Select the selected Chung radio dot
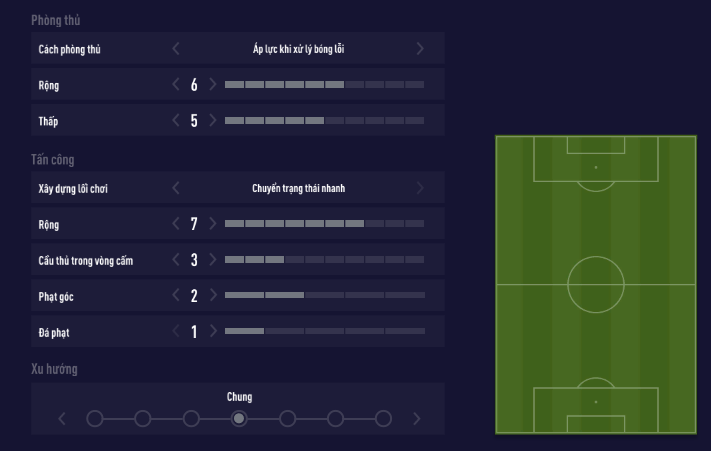The image size is (711, 451). click(x=239, y=418)
